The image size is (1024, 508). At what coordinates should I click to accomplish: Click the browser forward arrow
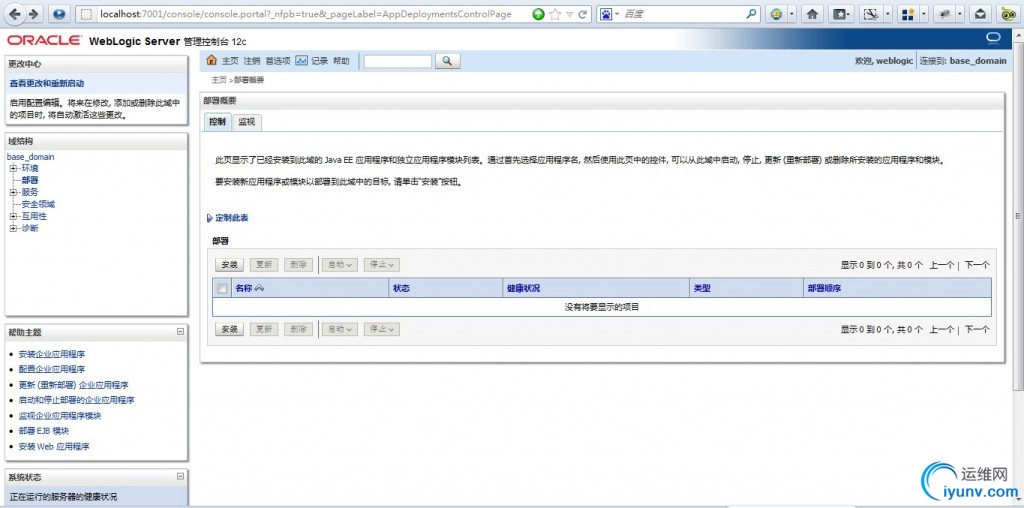33,14
